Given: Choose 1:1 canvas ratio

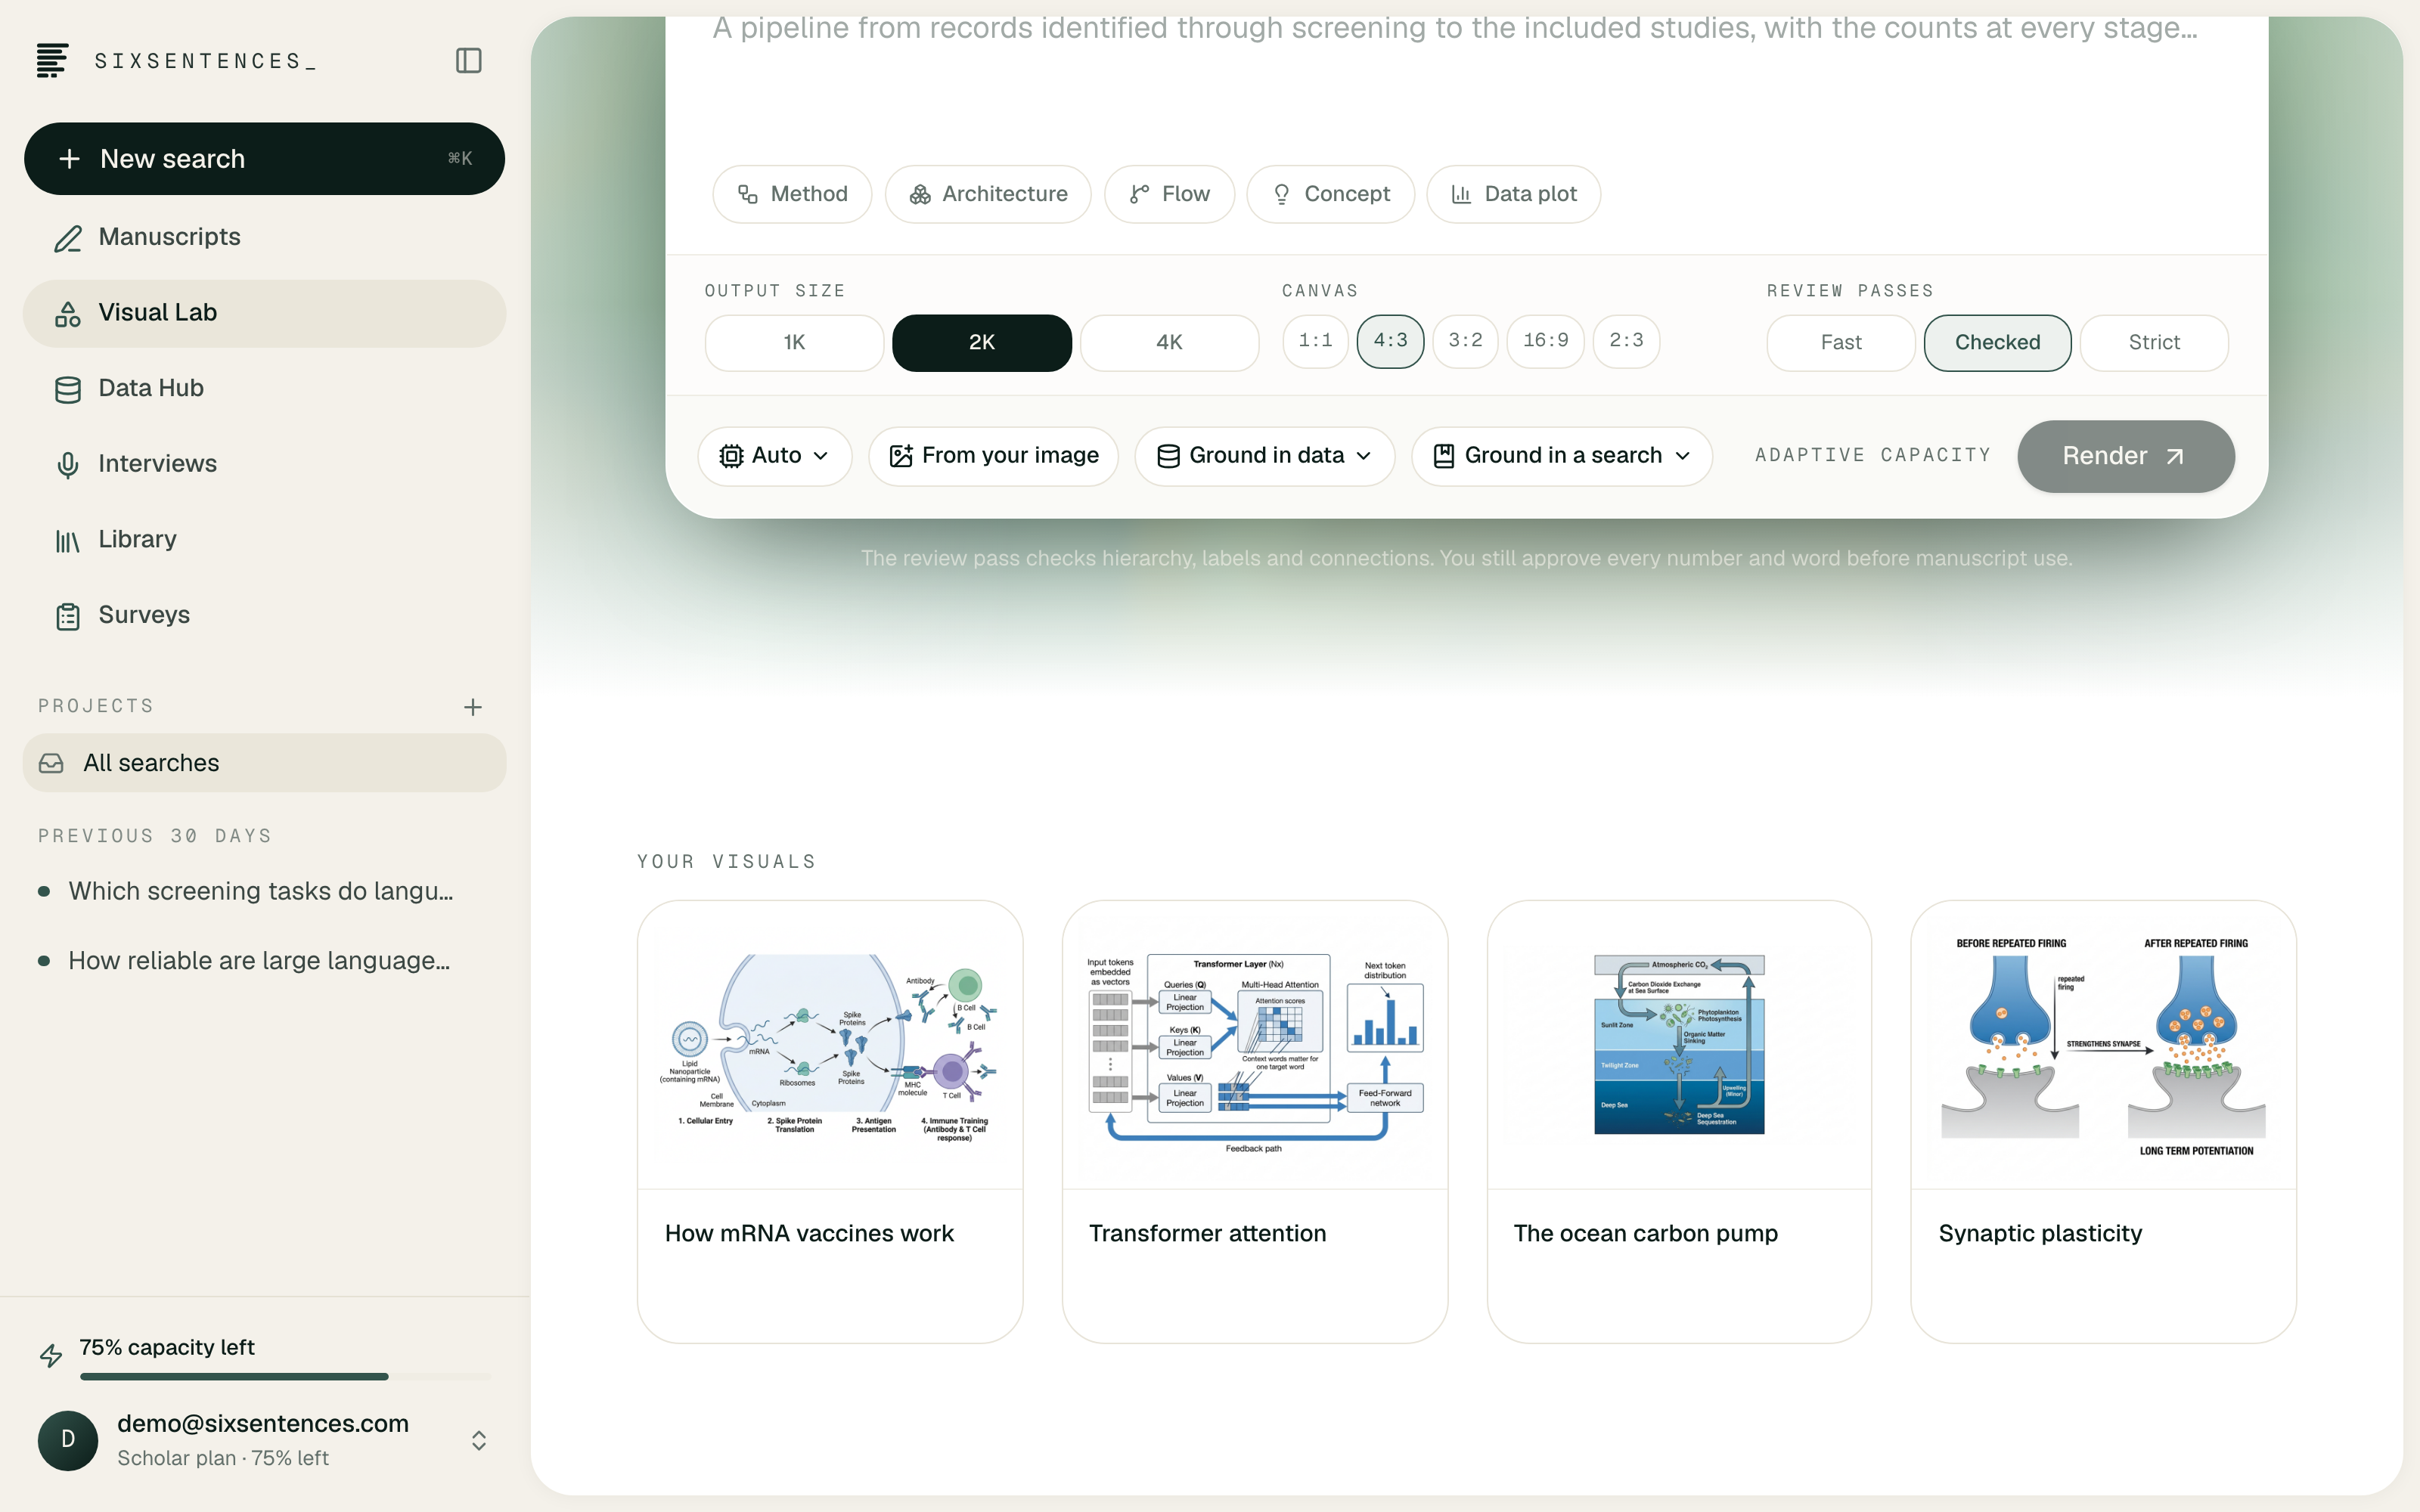Looking at the screenshot, I should pos(1315,341).
